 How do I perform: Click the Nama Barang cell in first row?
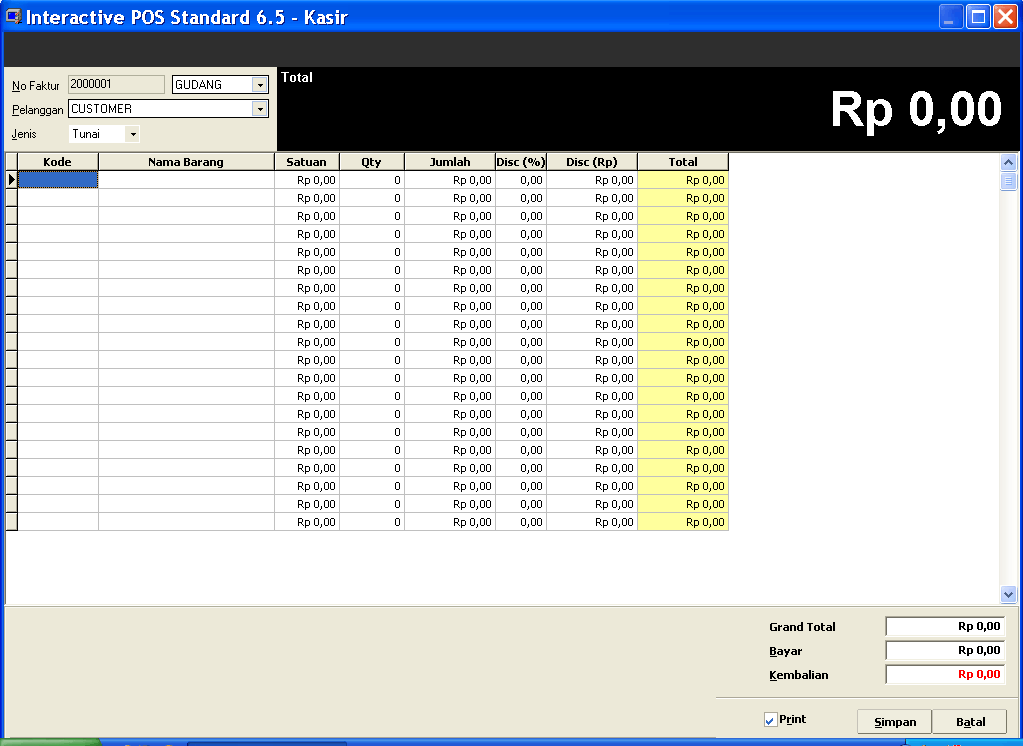186,179
